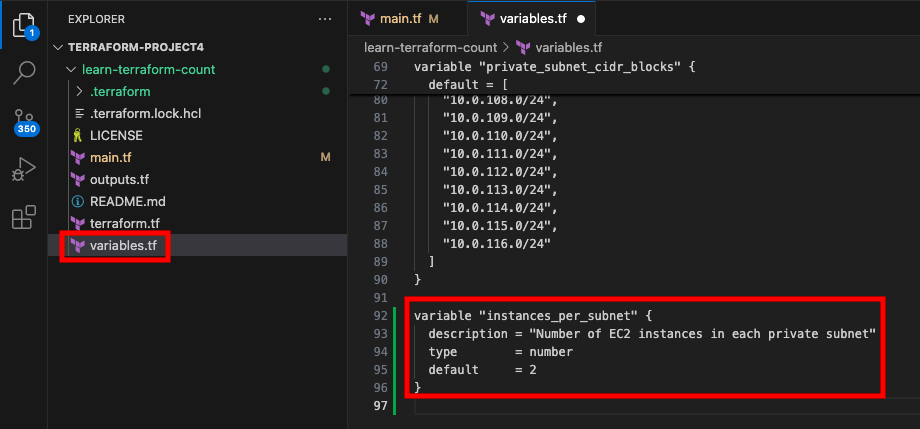Open the Run and Debug view

click(24, 170)
